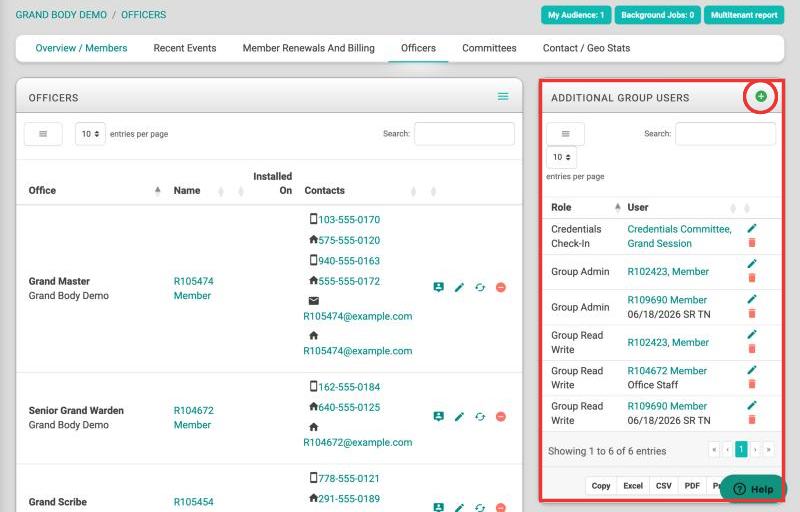Refresh the Senior Grand Warden assignment
Screen dimensions: 800x512
click(x=480, y=417)
